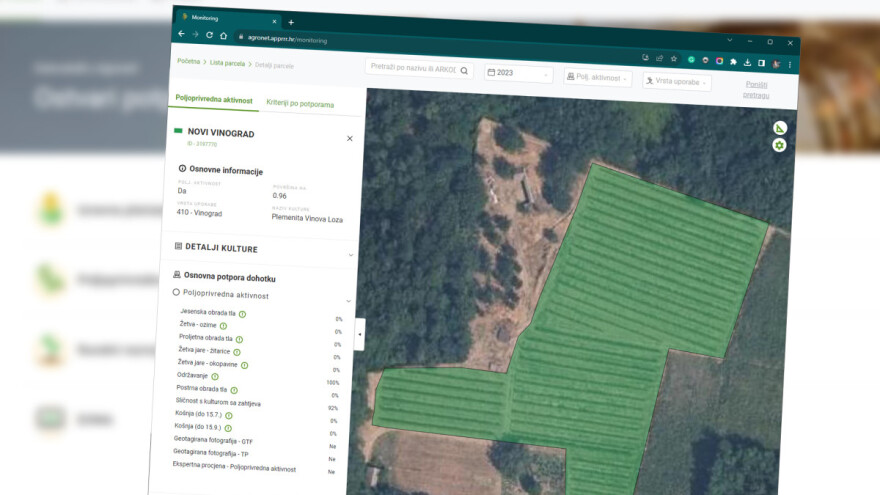Open the 2023 year dropdown
Image resolution: width=880 pixels, height=495 pixels.
point(518,73)
